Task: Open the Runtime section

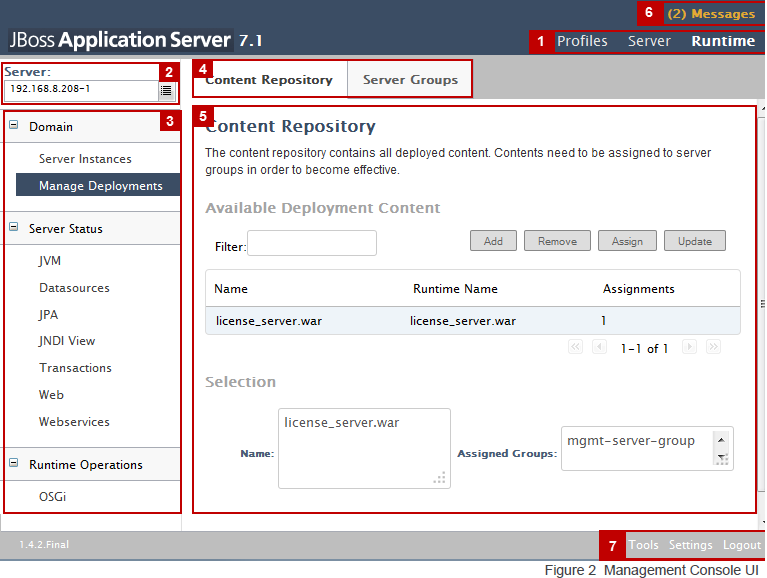Action: click(x=723, y=41)
